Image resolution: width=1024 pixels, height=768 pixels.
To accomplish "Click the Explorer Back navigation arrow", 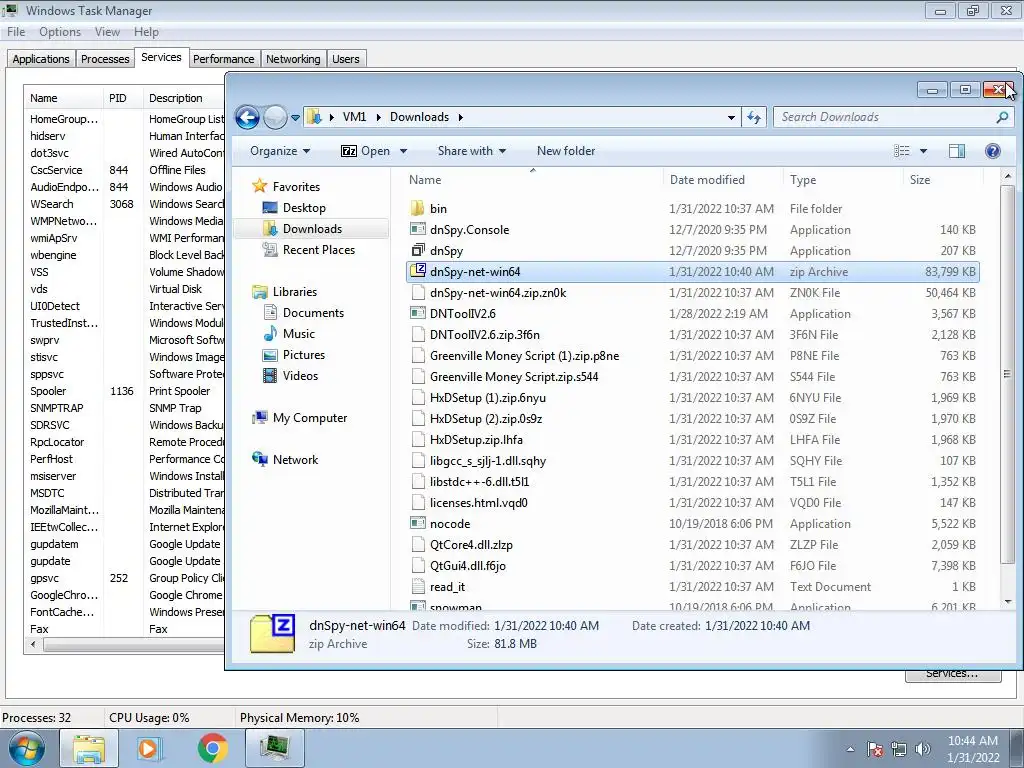I will click(x=248, y=118).
